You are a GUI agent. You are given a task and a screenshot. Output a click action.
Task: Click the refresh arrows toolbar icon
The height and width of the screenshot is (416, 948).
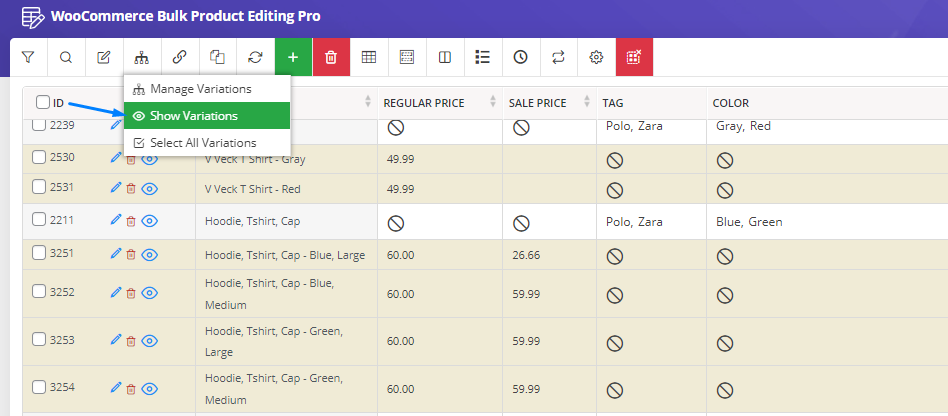(255, 57)
